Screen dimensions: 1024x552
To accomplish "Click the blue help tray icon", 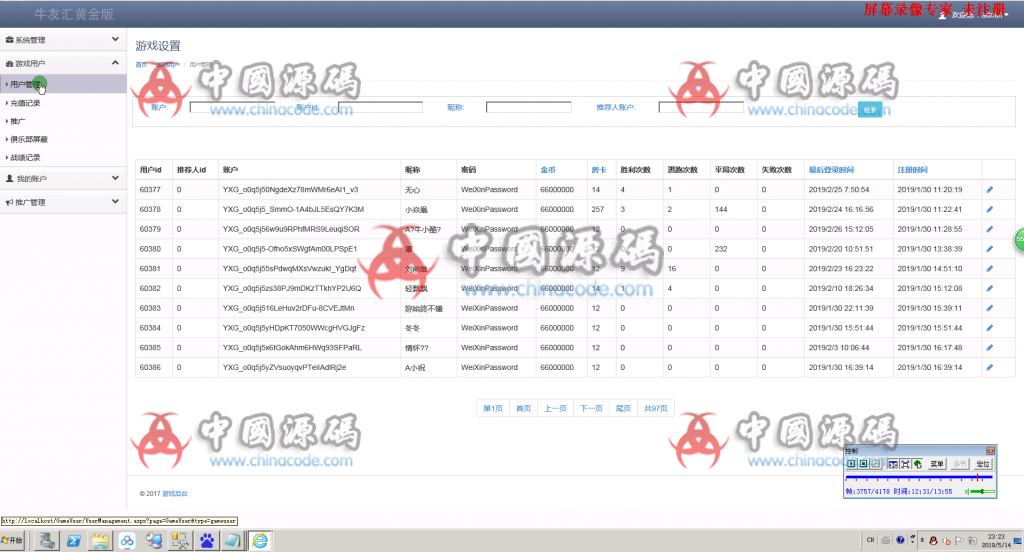I will 900,540.
